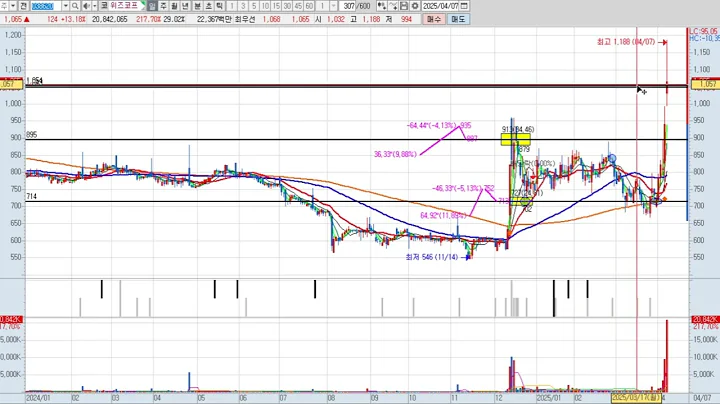The width and height of the screenshot is (720, 404).
Task: Switch chart to 분 minute period
Action: coord(197,6)
